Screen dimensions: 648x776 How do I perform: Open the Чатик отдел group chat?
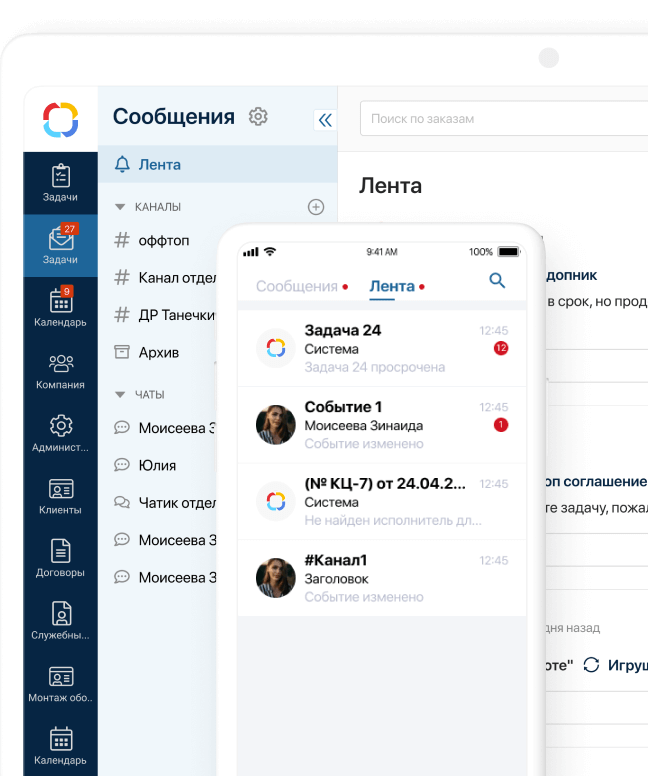click(x=165, y=503)
